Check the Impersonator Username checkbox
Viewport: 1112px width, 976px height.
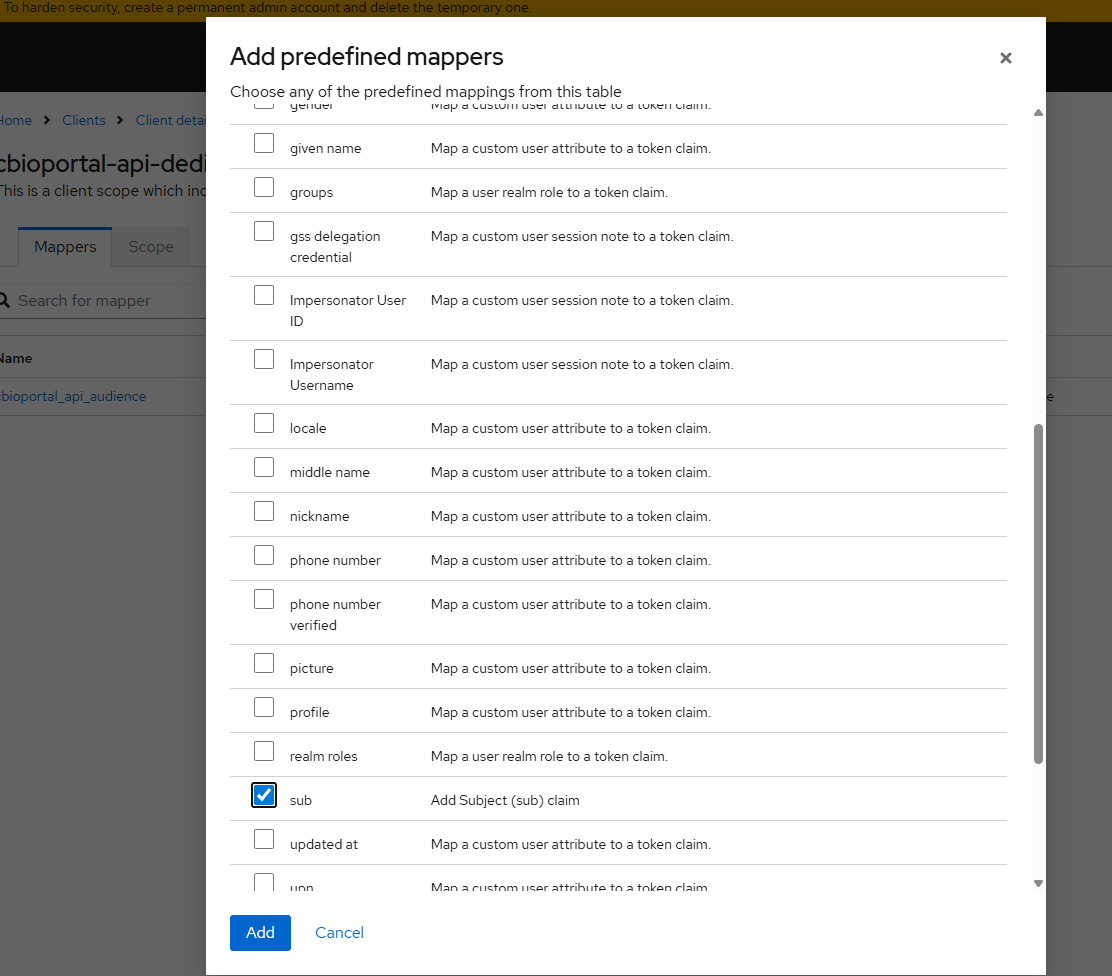[264, 359]
